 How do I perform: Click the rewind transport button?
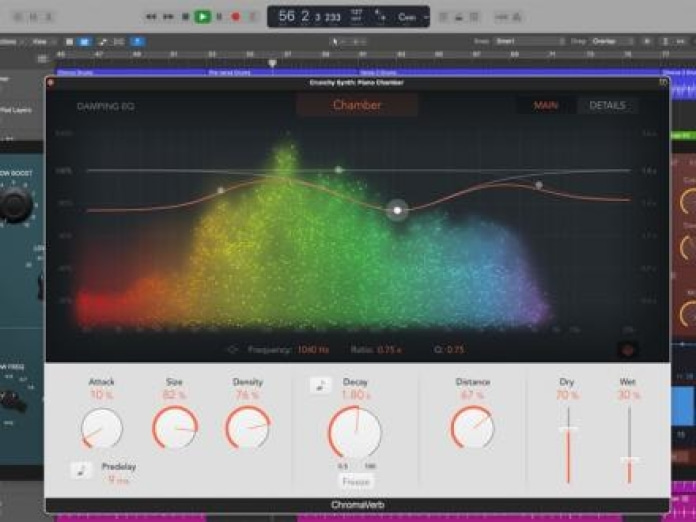click(x=151, y=17)
